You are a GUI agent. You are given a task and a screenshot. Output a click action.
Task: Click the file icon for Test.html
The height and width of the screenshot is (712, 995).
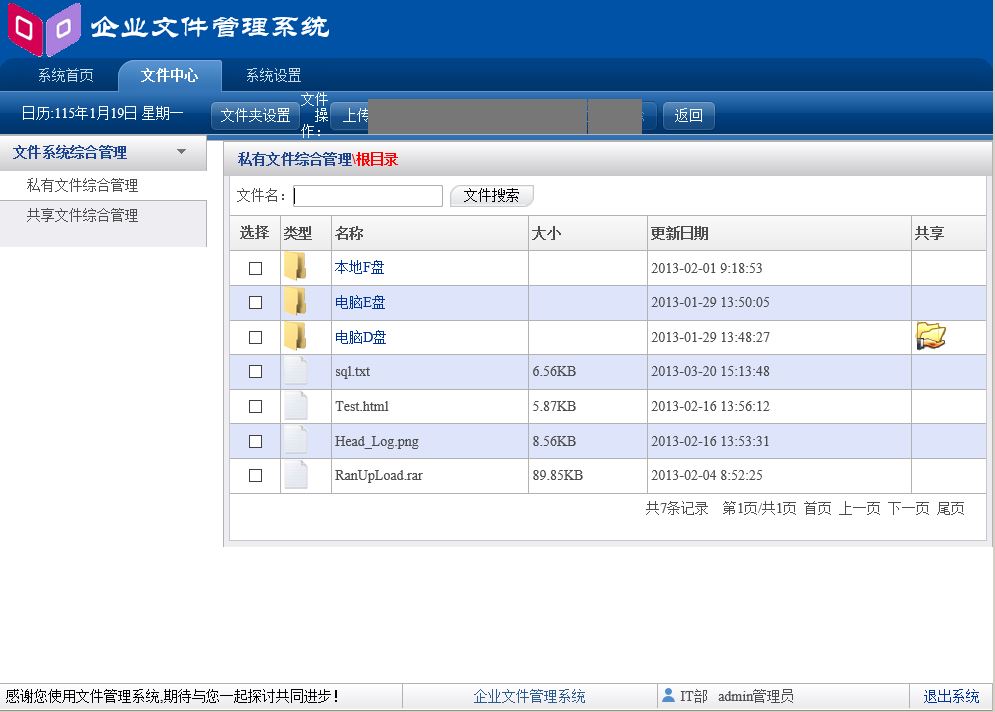click(295, 406)
